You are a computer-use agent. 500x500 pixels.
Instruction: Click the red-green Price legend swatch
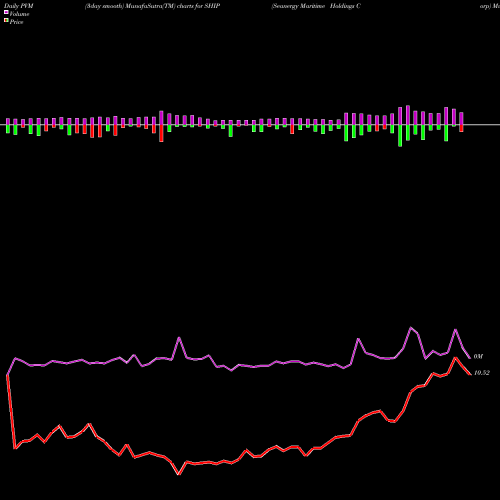(x=6, y=20)
